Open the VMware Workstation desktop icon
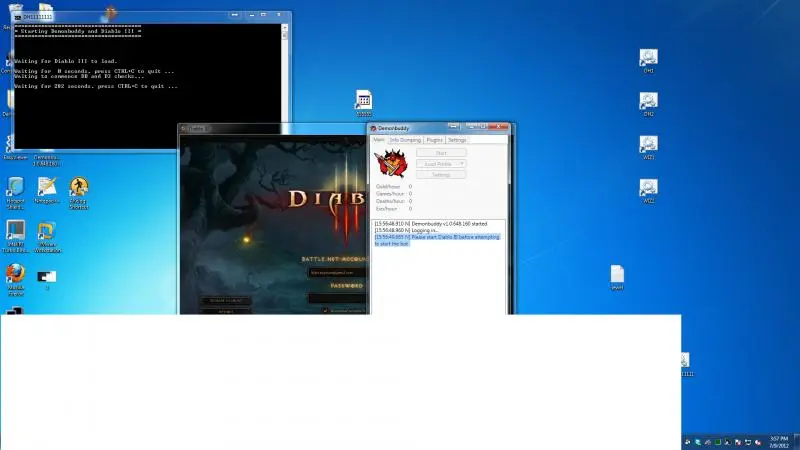 click(x=46, y=231)
